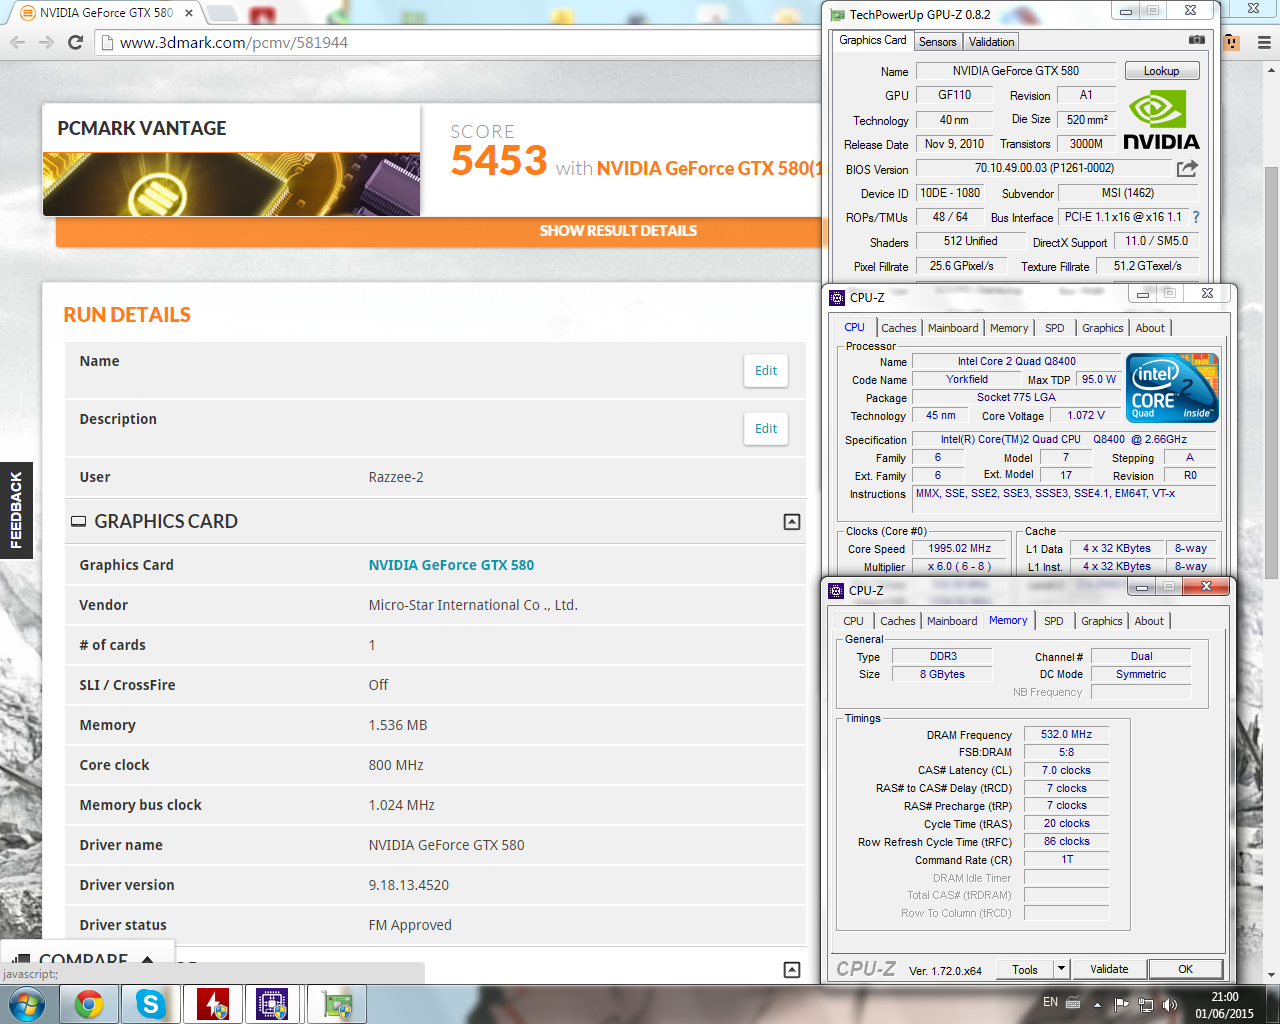This screenshot has width=1280, height=1024.
Task: Click the browser page vertical scrollbar
Action: tap(1271, 372)
